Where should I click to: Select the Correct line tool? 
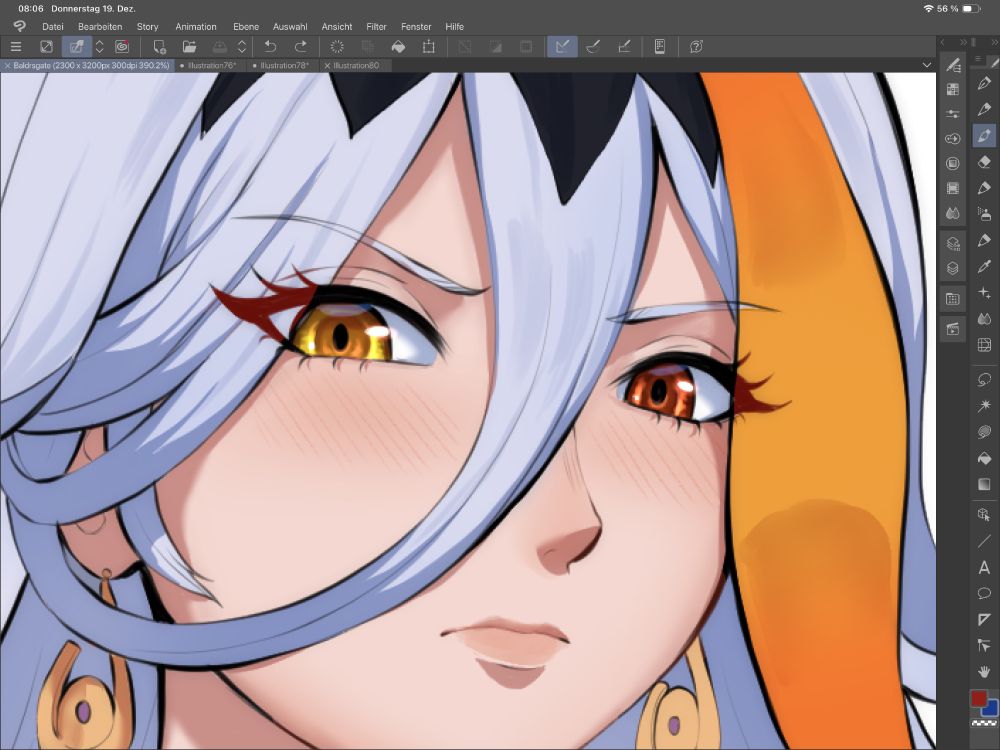pos(984,646)
